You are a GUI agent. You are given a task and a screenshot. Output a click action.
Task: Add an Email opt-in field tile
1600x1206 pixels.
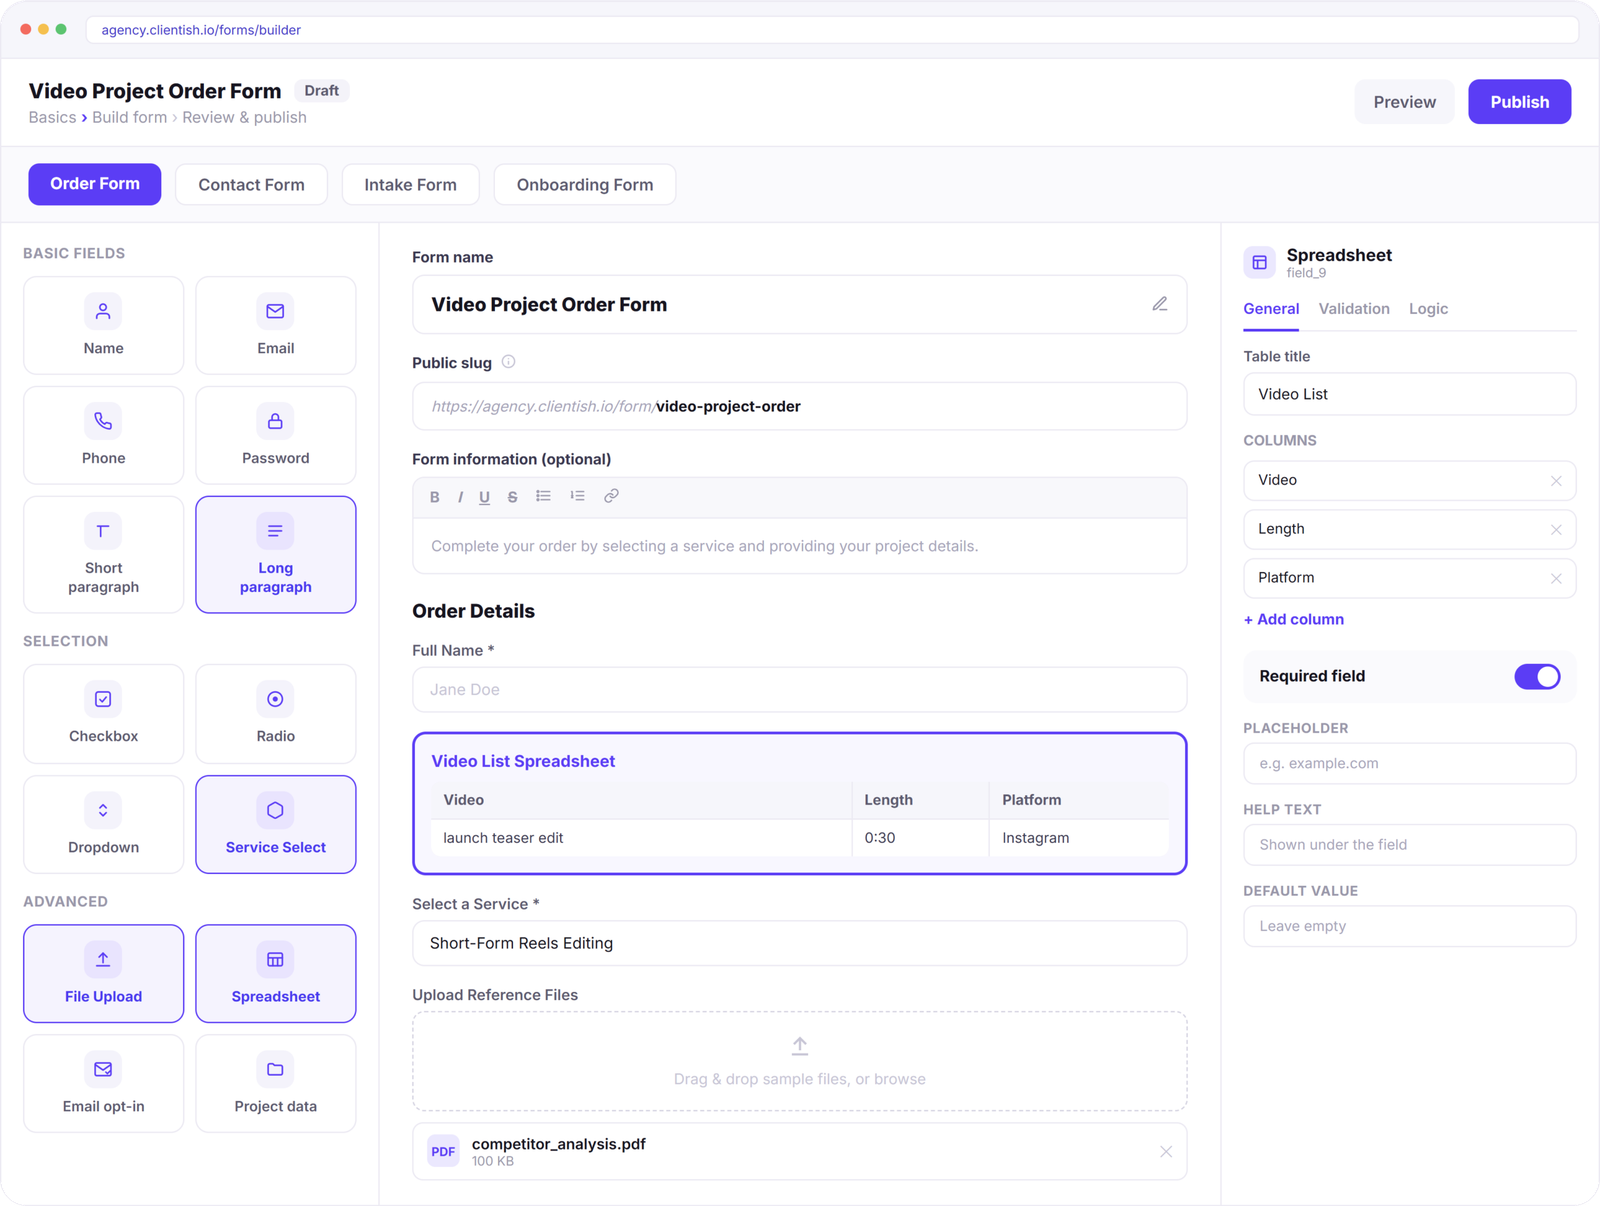pyautogui.click(x=103, y=1083)
